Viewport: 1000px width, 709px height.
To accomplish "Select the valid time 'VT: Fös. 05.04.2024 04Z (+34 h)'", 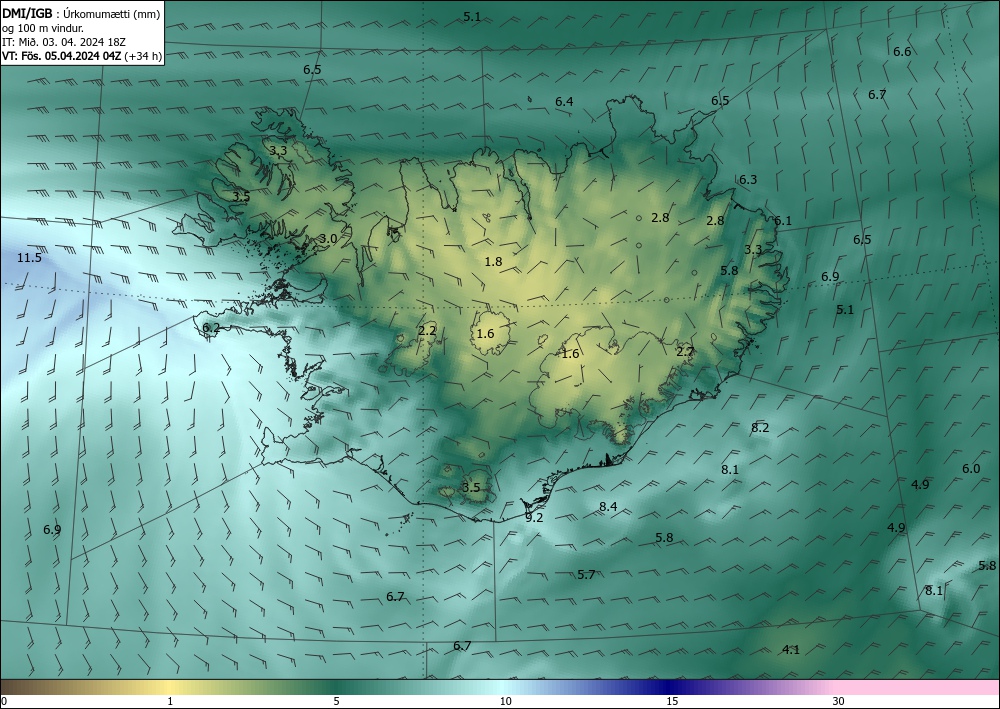I will [82, 56].
